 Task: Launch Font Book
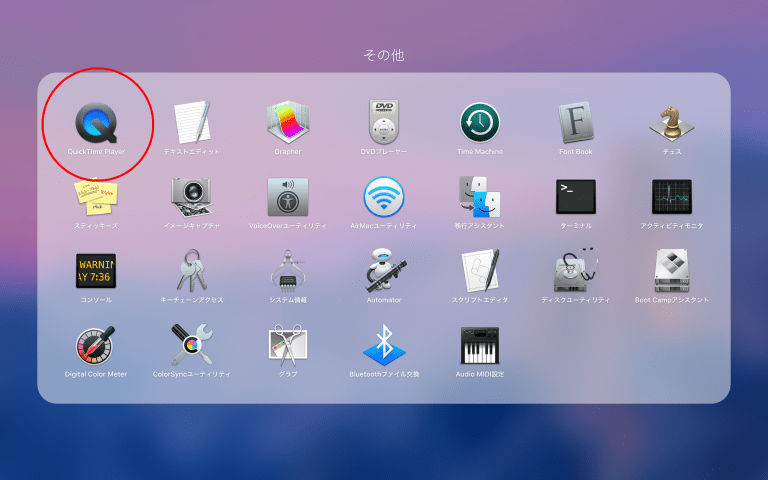576,122
